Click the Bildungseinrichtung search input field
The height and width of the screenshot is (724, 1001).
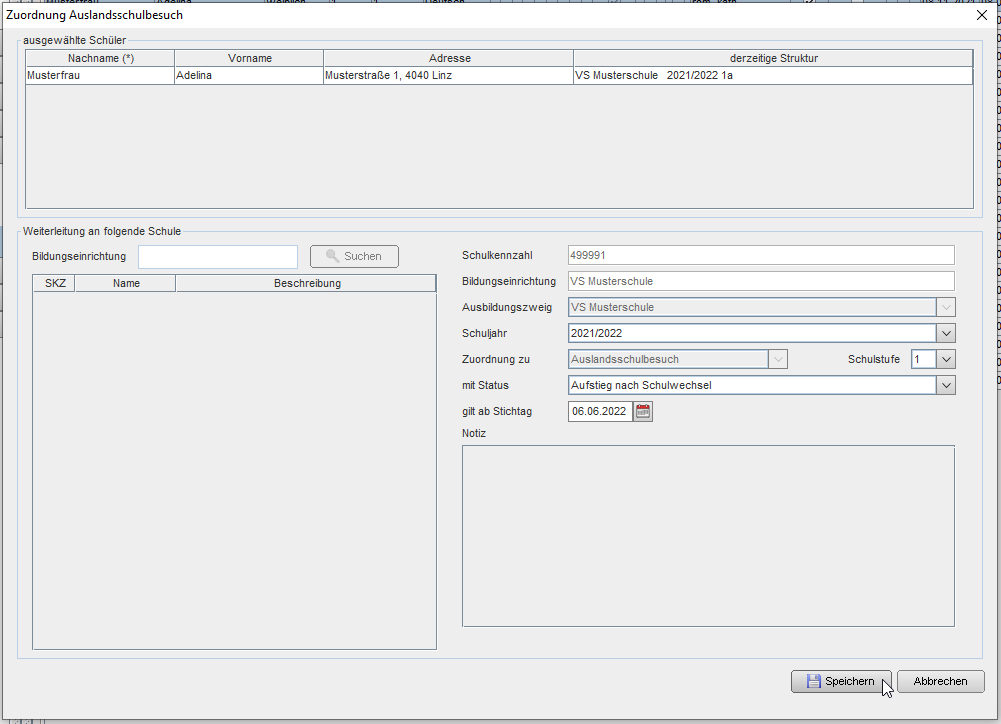pos(218,257)
